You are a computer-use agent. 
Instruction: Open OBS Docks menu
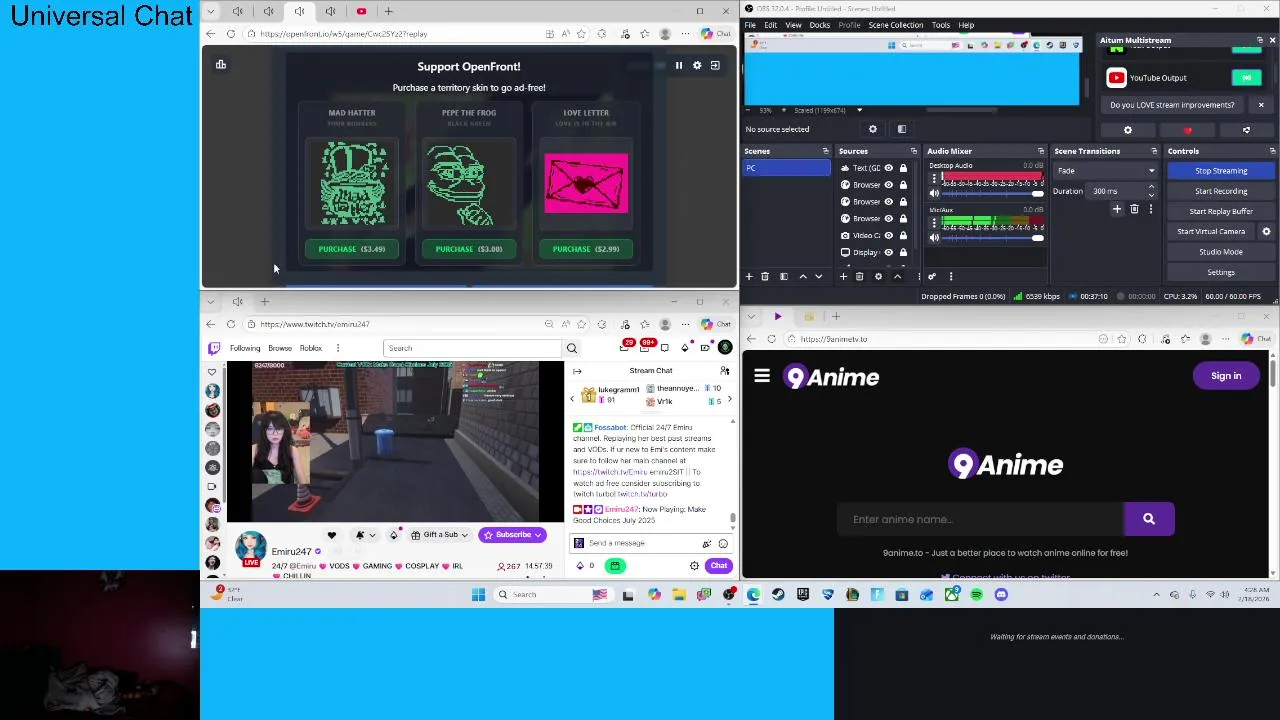pyautogui.click(x=820, y=25)
